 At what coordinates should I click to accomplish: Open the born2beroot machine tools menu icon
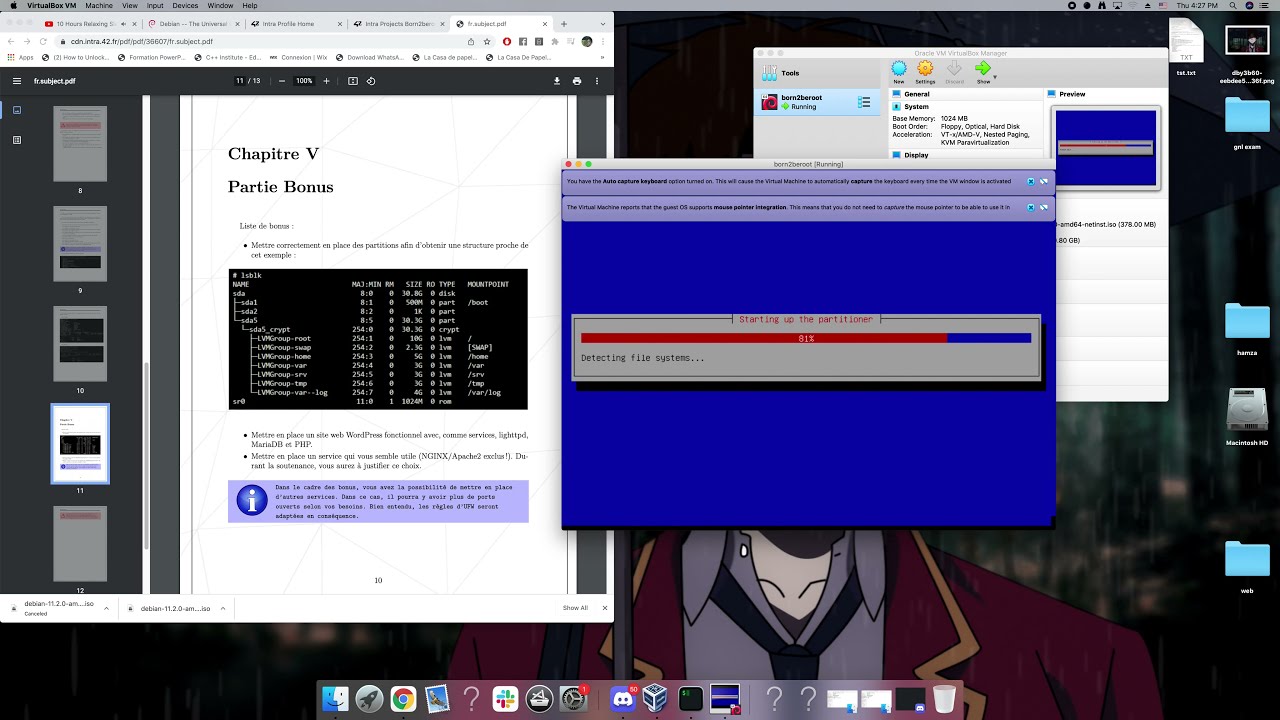(865, 102)
